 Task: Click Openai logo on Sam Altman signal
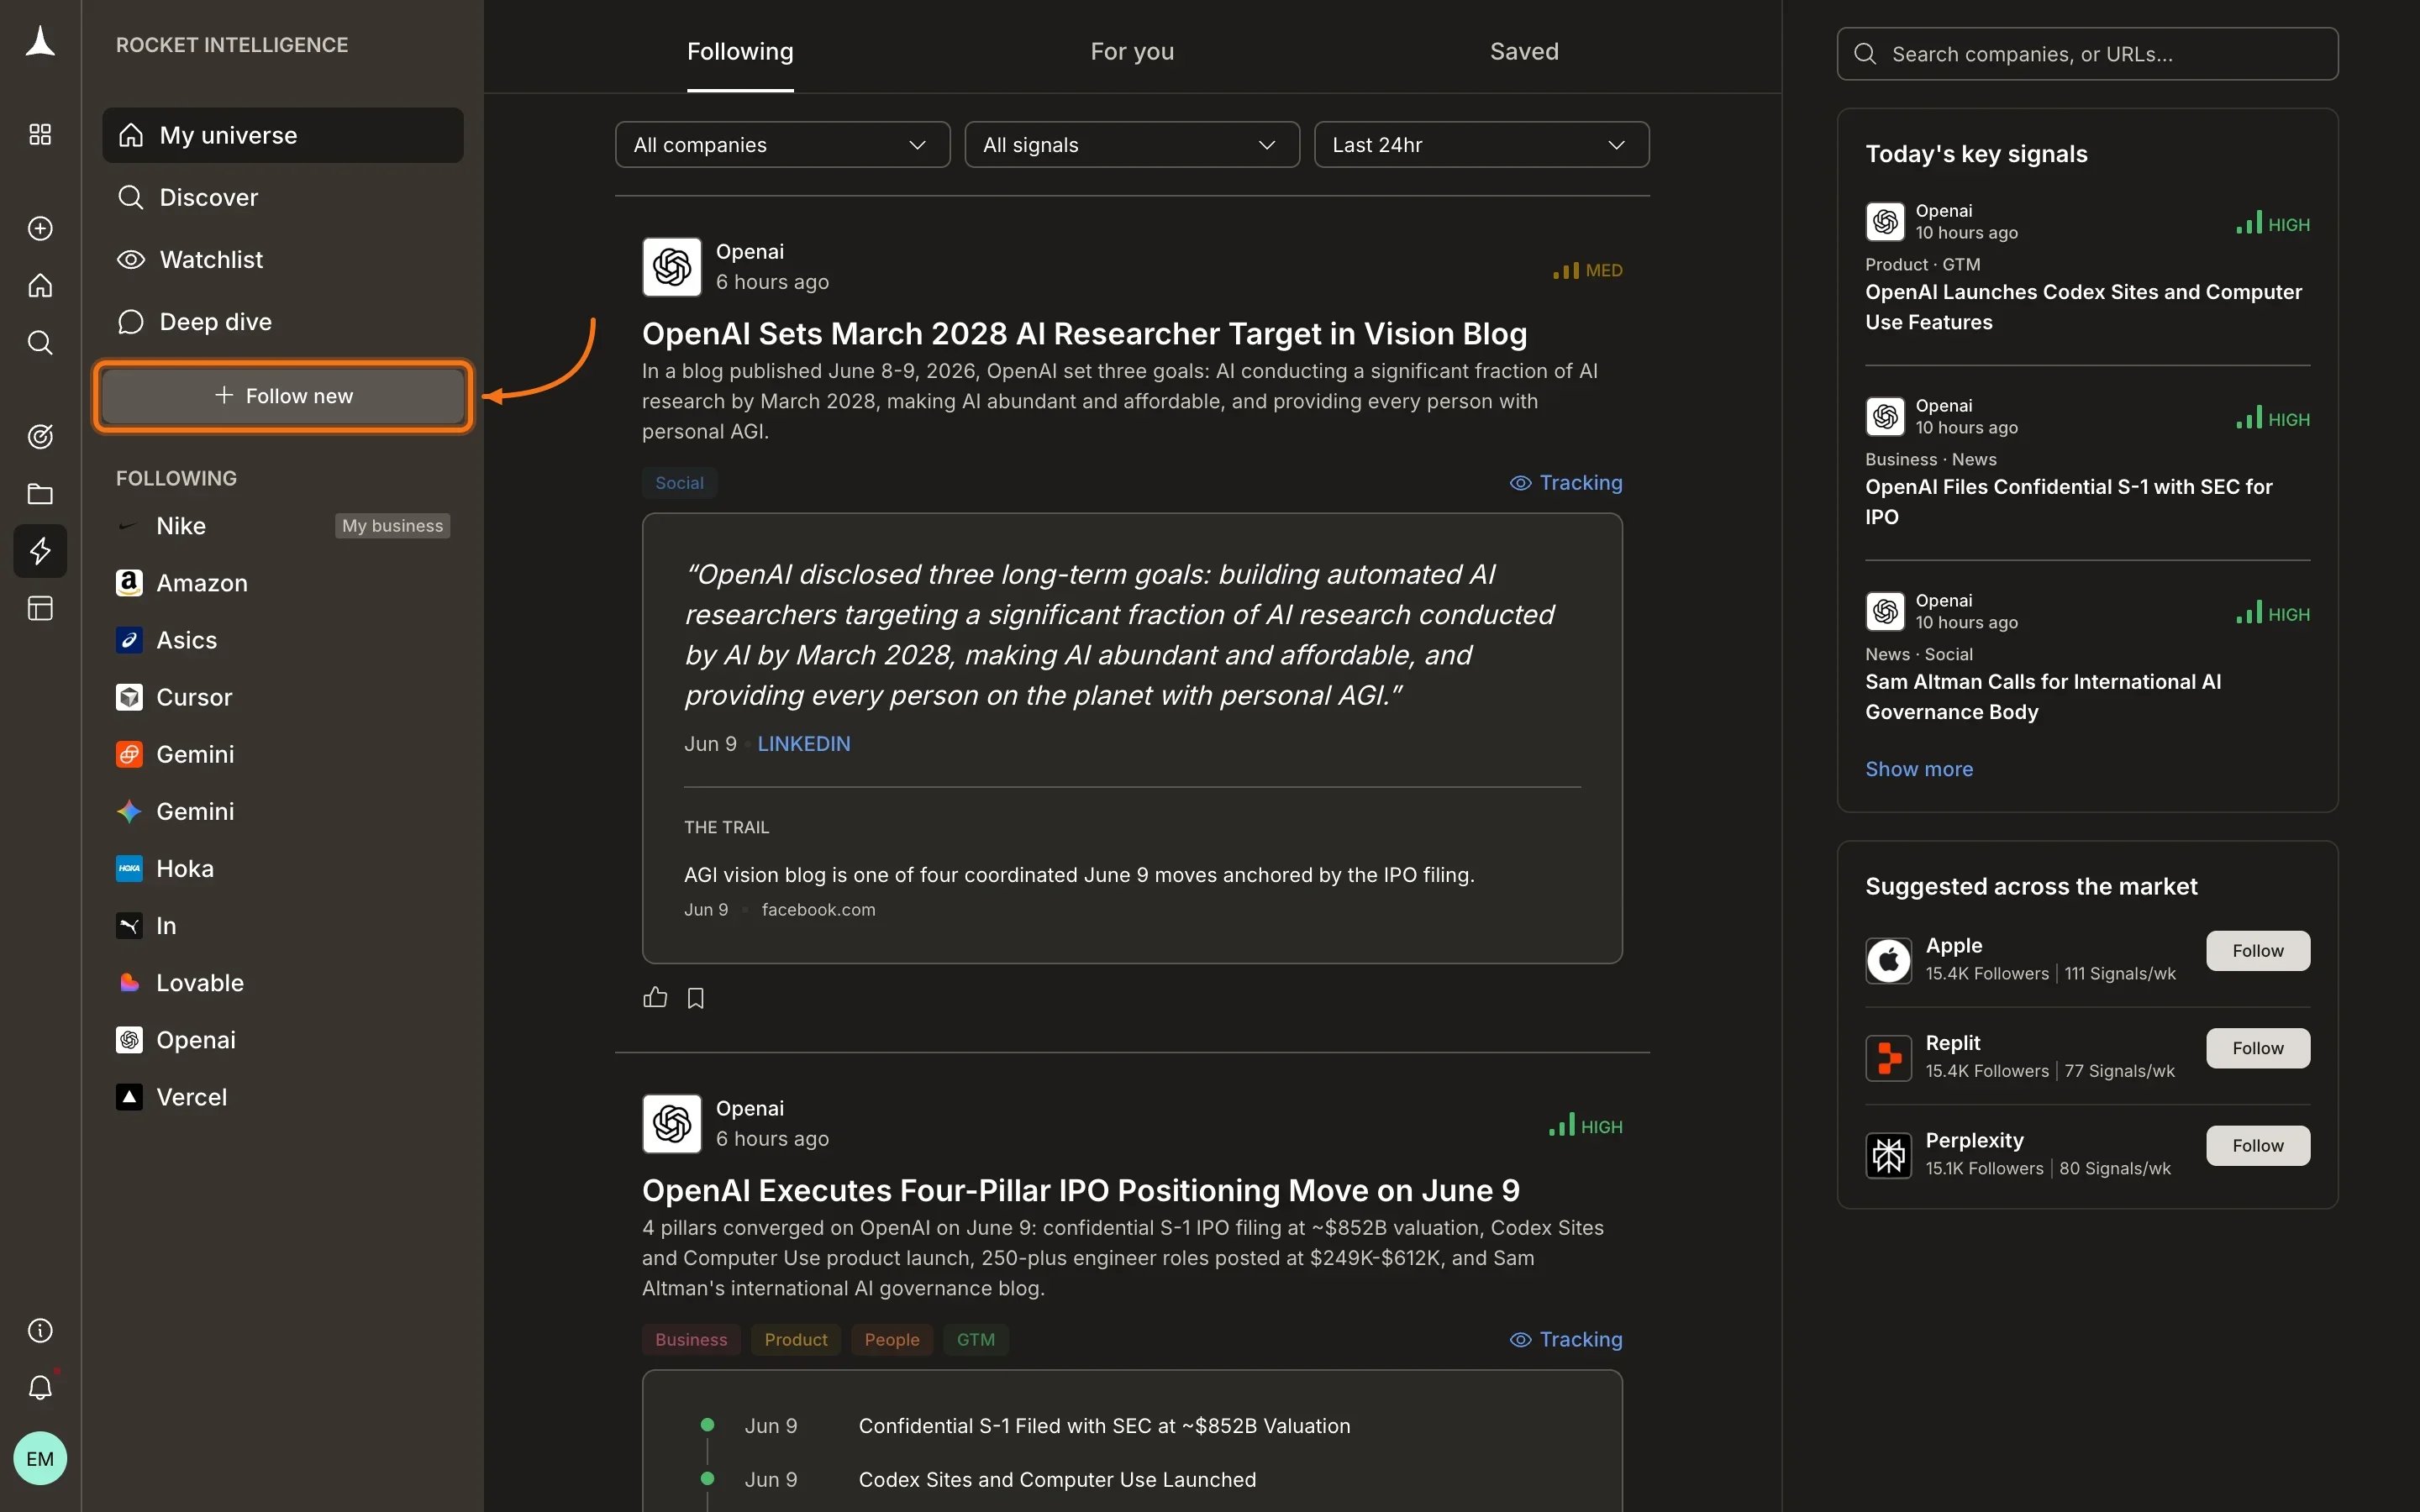click(1885, 612)
